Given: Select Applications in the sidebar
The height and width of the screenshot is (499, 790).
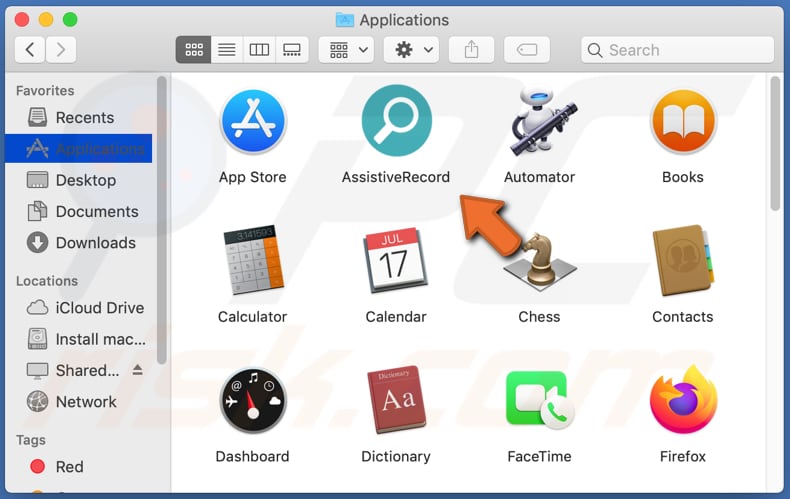Looking at the screenshot, I should 79,148.
